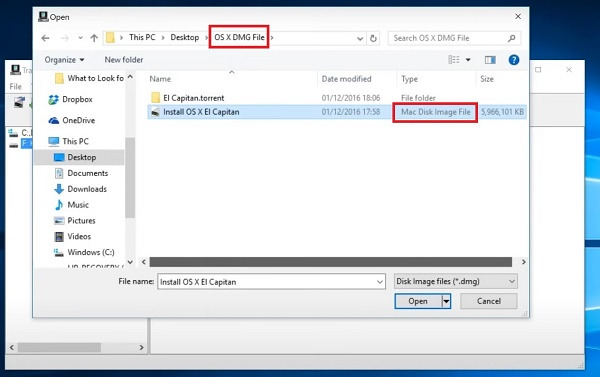This screenshot has height=377, width=600.
Task: Click the 01/12/2016 18:06 date cell
Action: click(x=351, y=98)
